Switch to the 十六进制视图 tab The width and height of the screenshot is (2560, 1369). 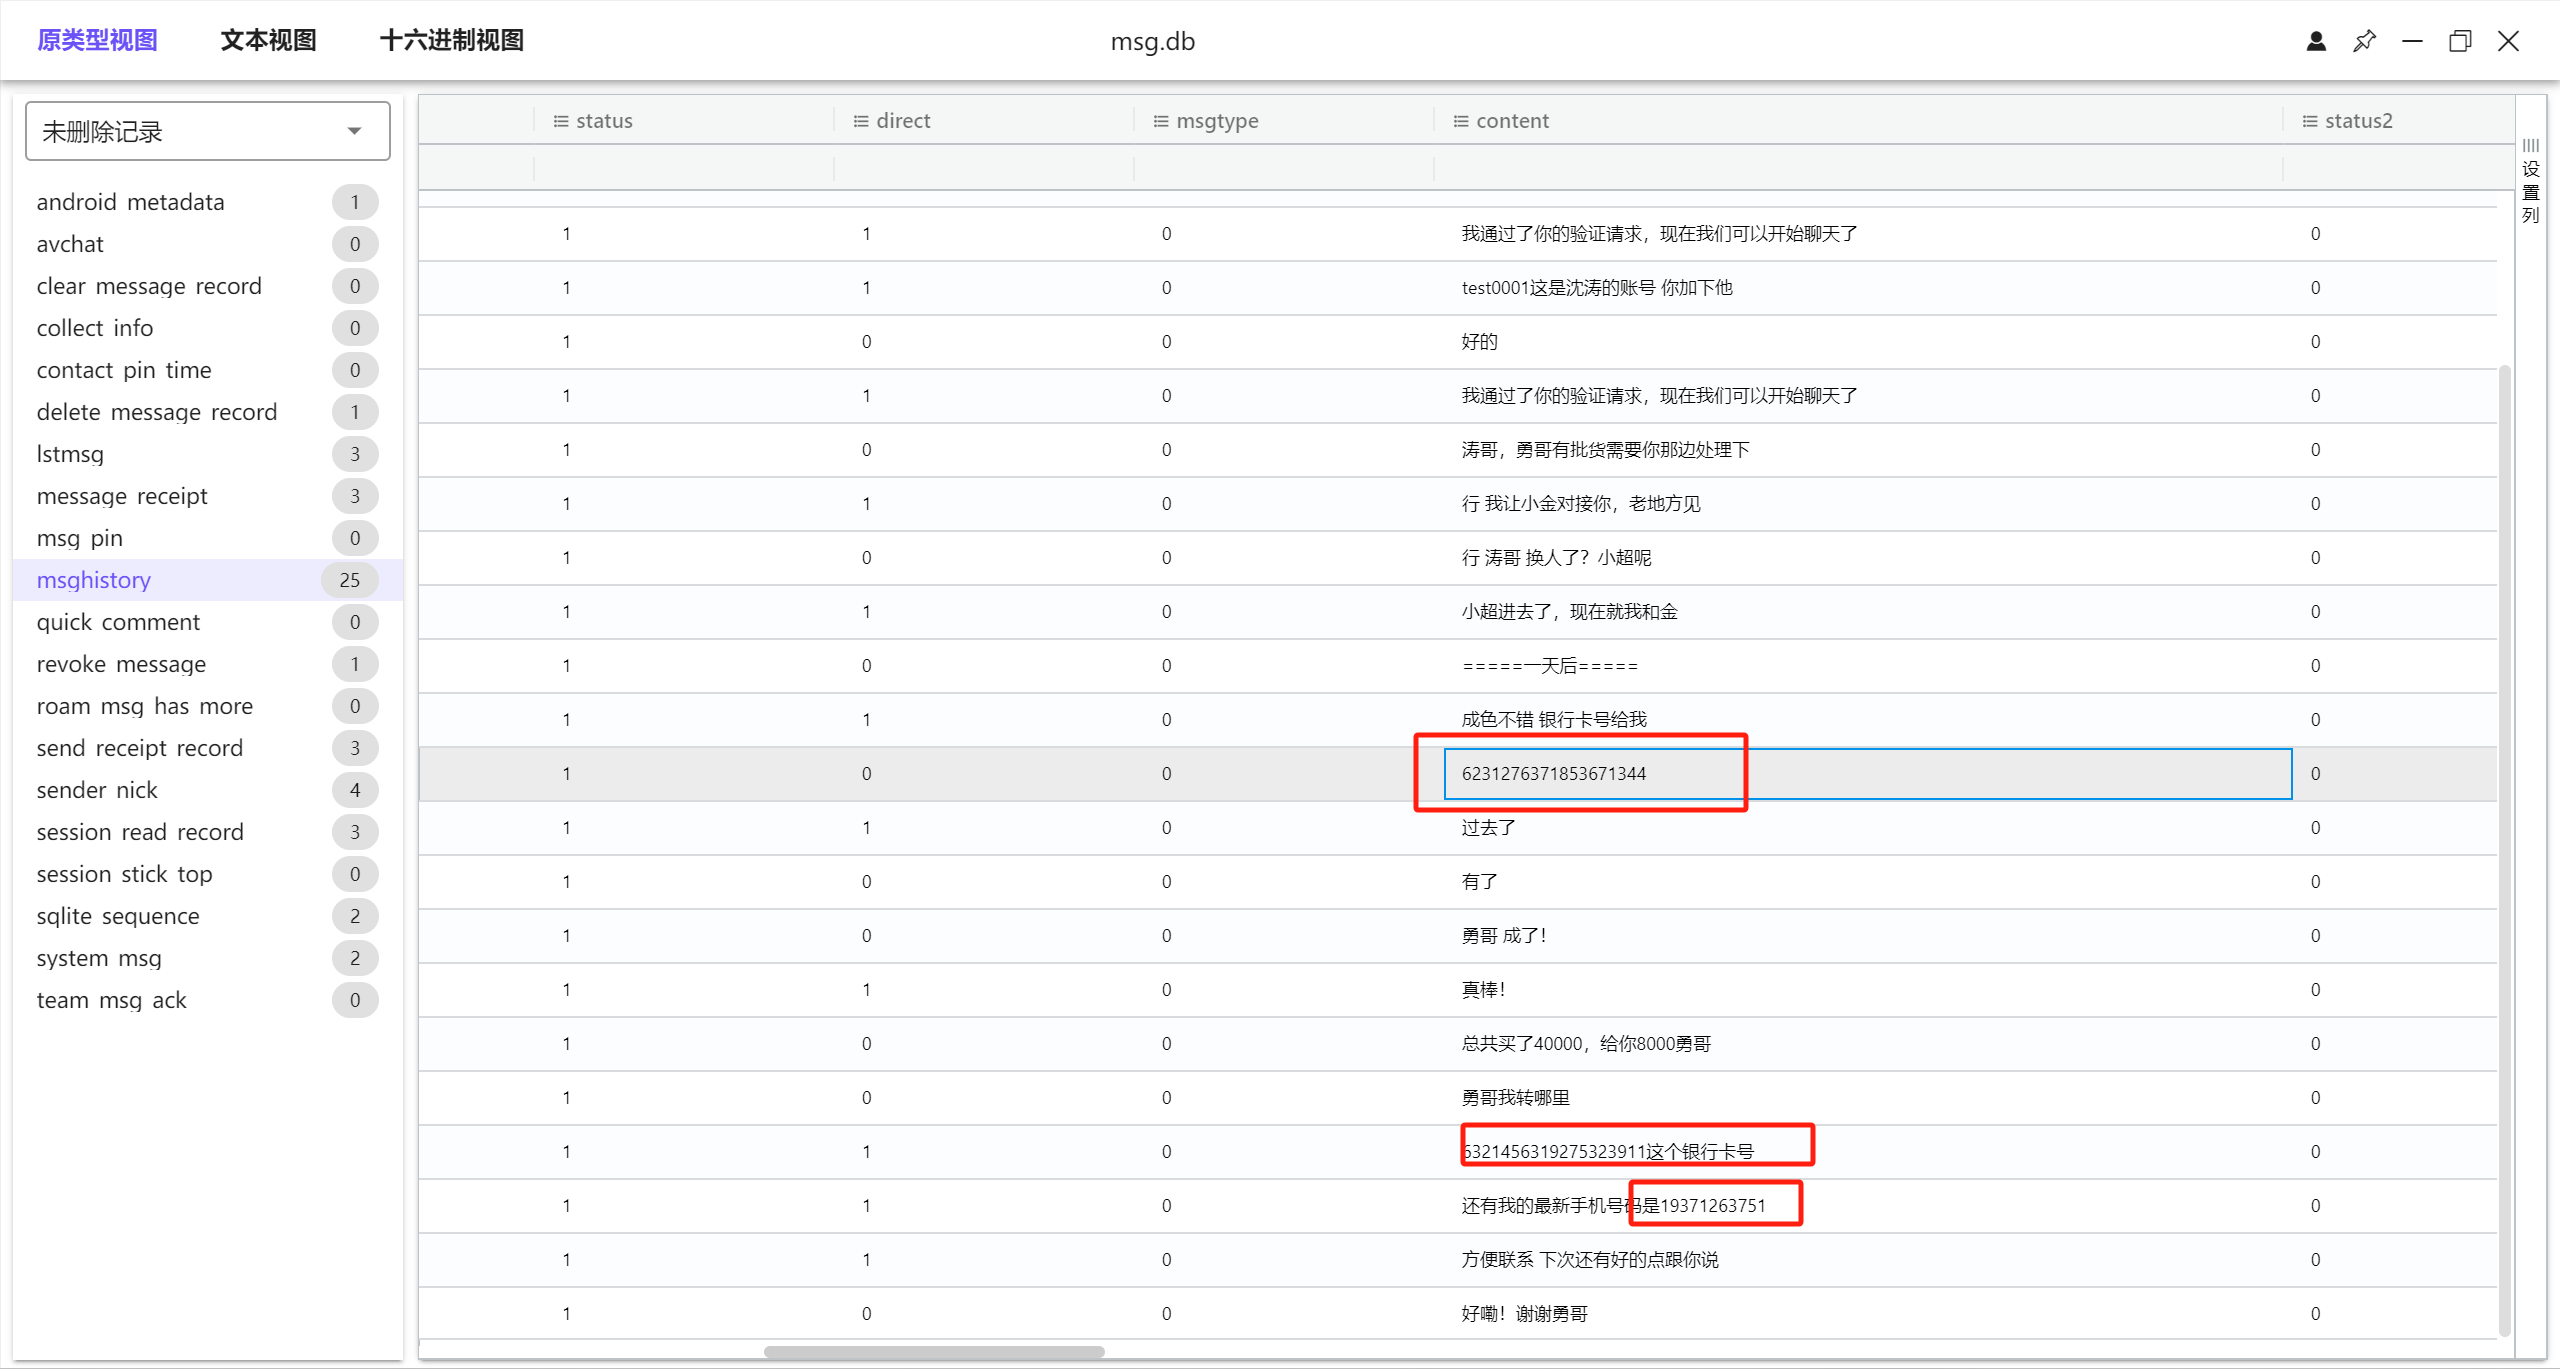(452, 41)
